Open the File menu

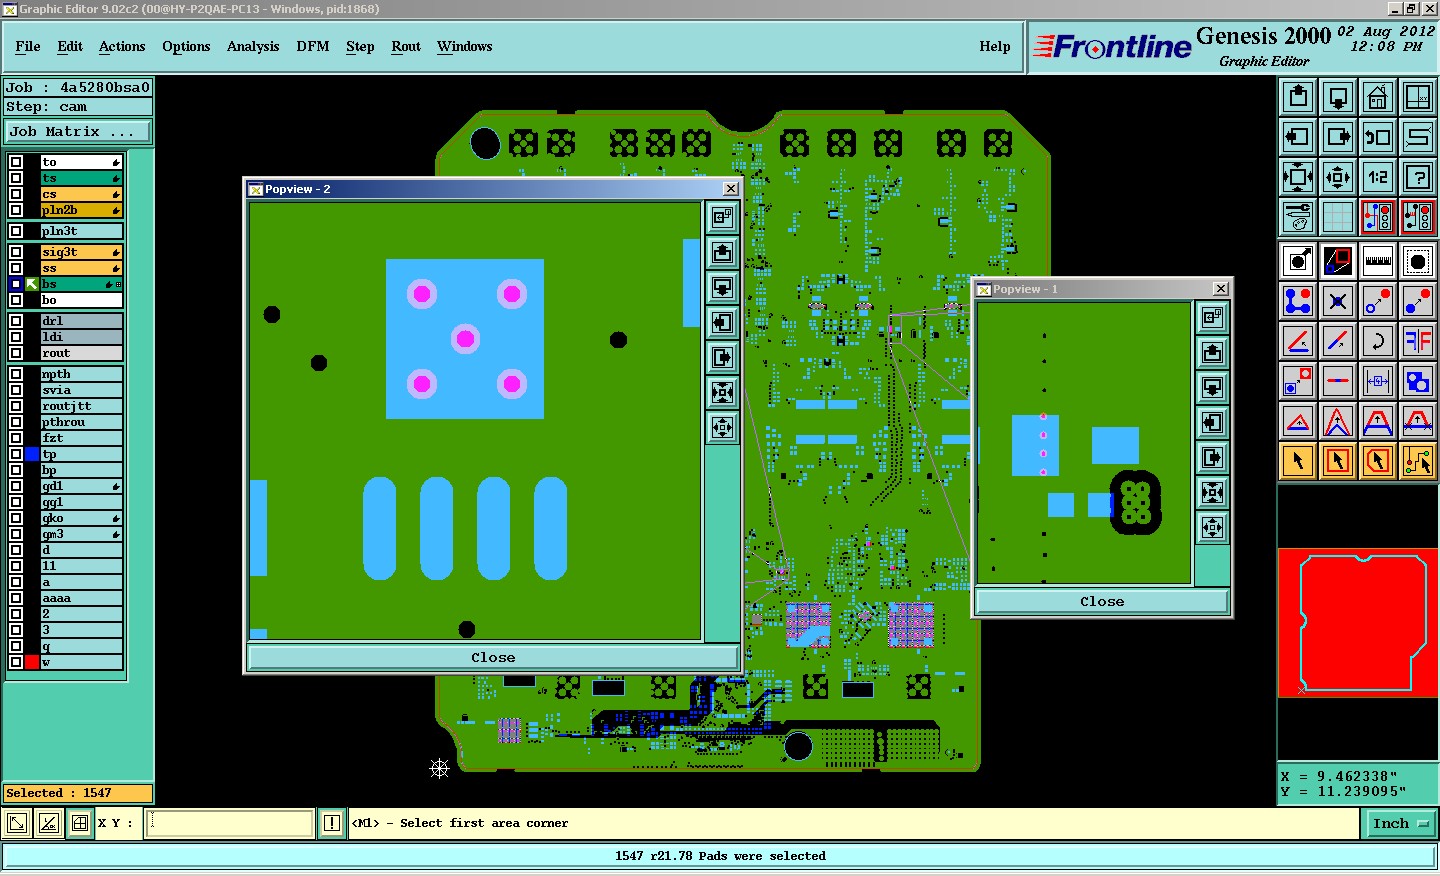click(x=28, y=46)
